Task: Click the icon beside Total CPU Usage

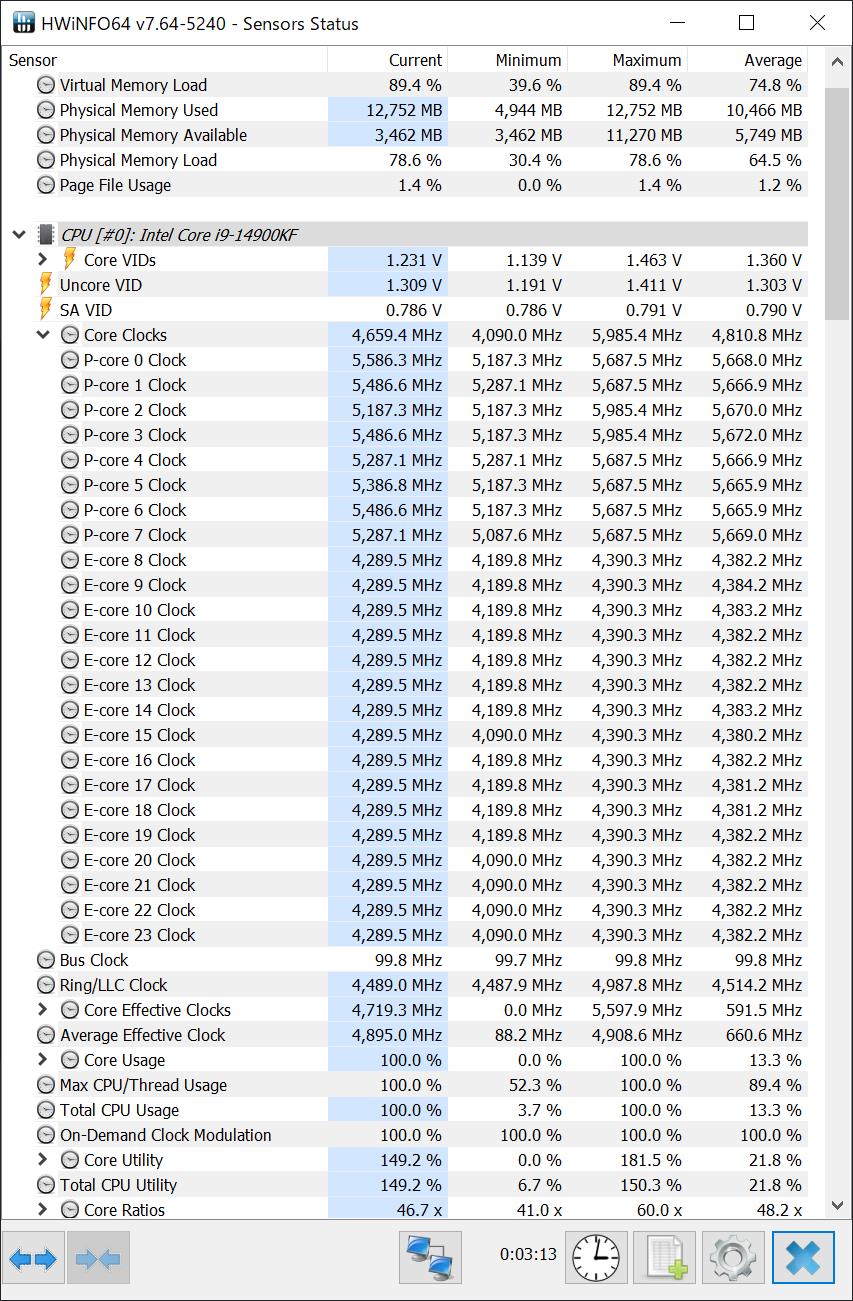Action: click(x=46, y=1110)
